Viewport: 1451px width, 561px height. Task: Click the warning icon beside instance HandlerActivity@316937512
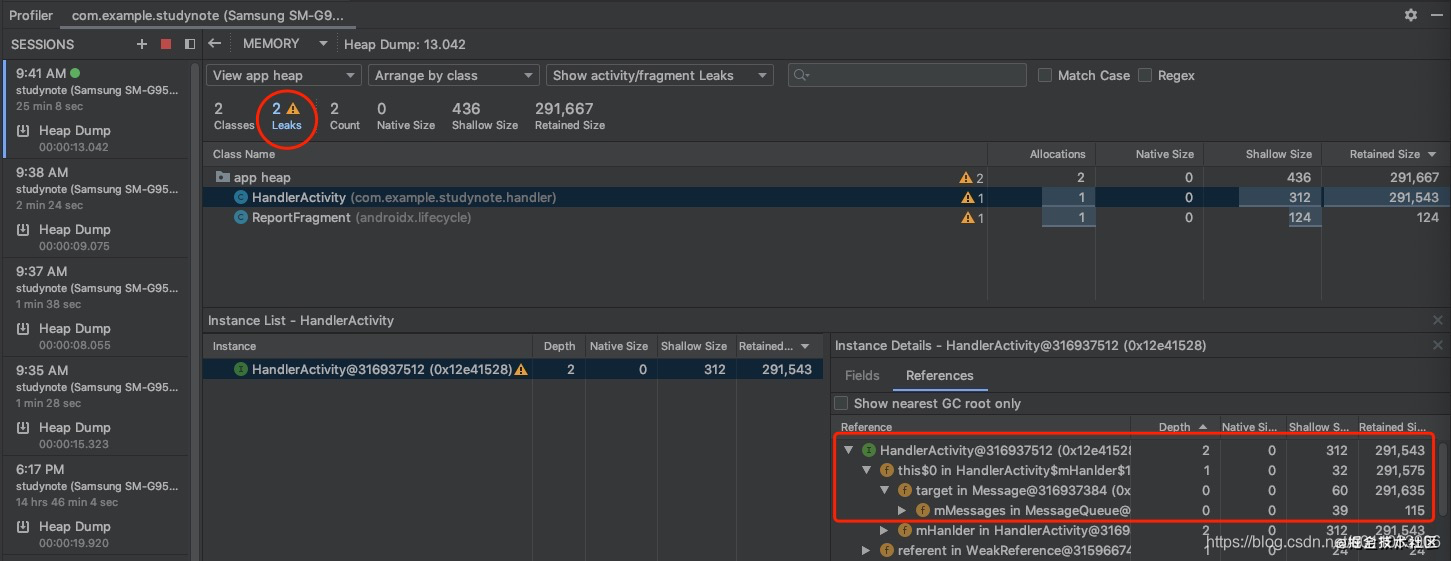(x=521, y=369)
